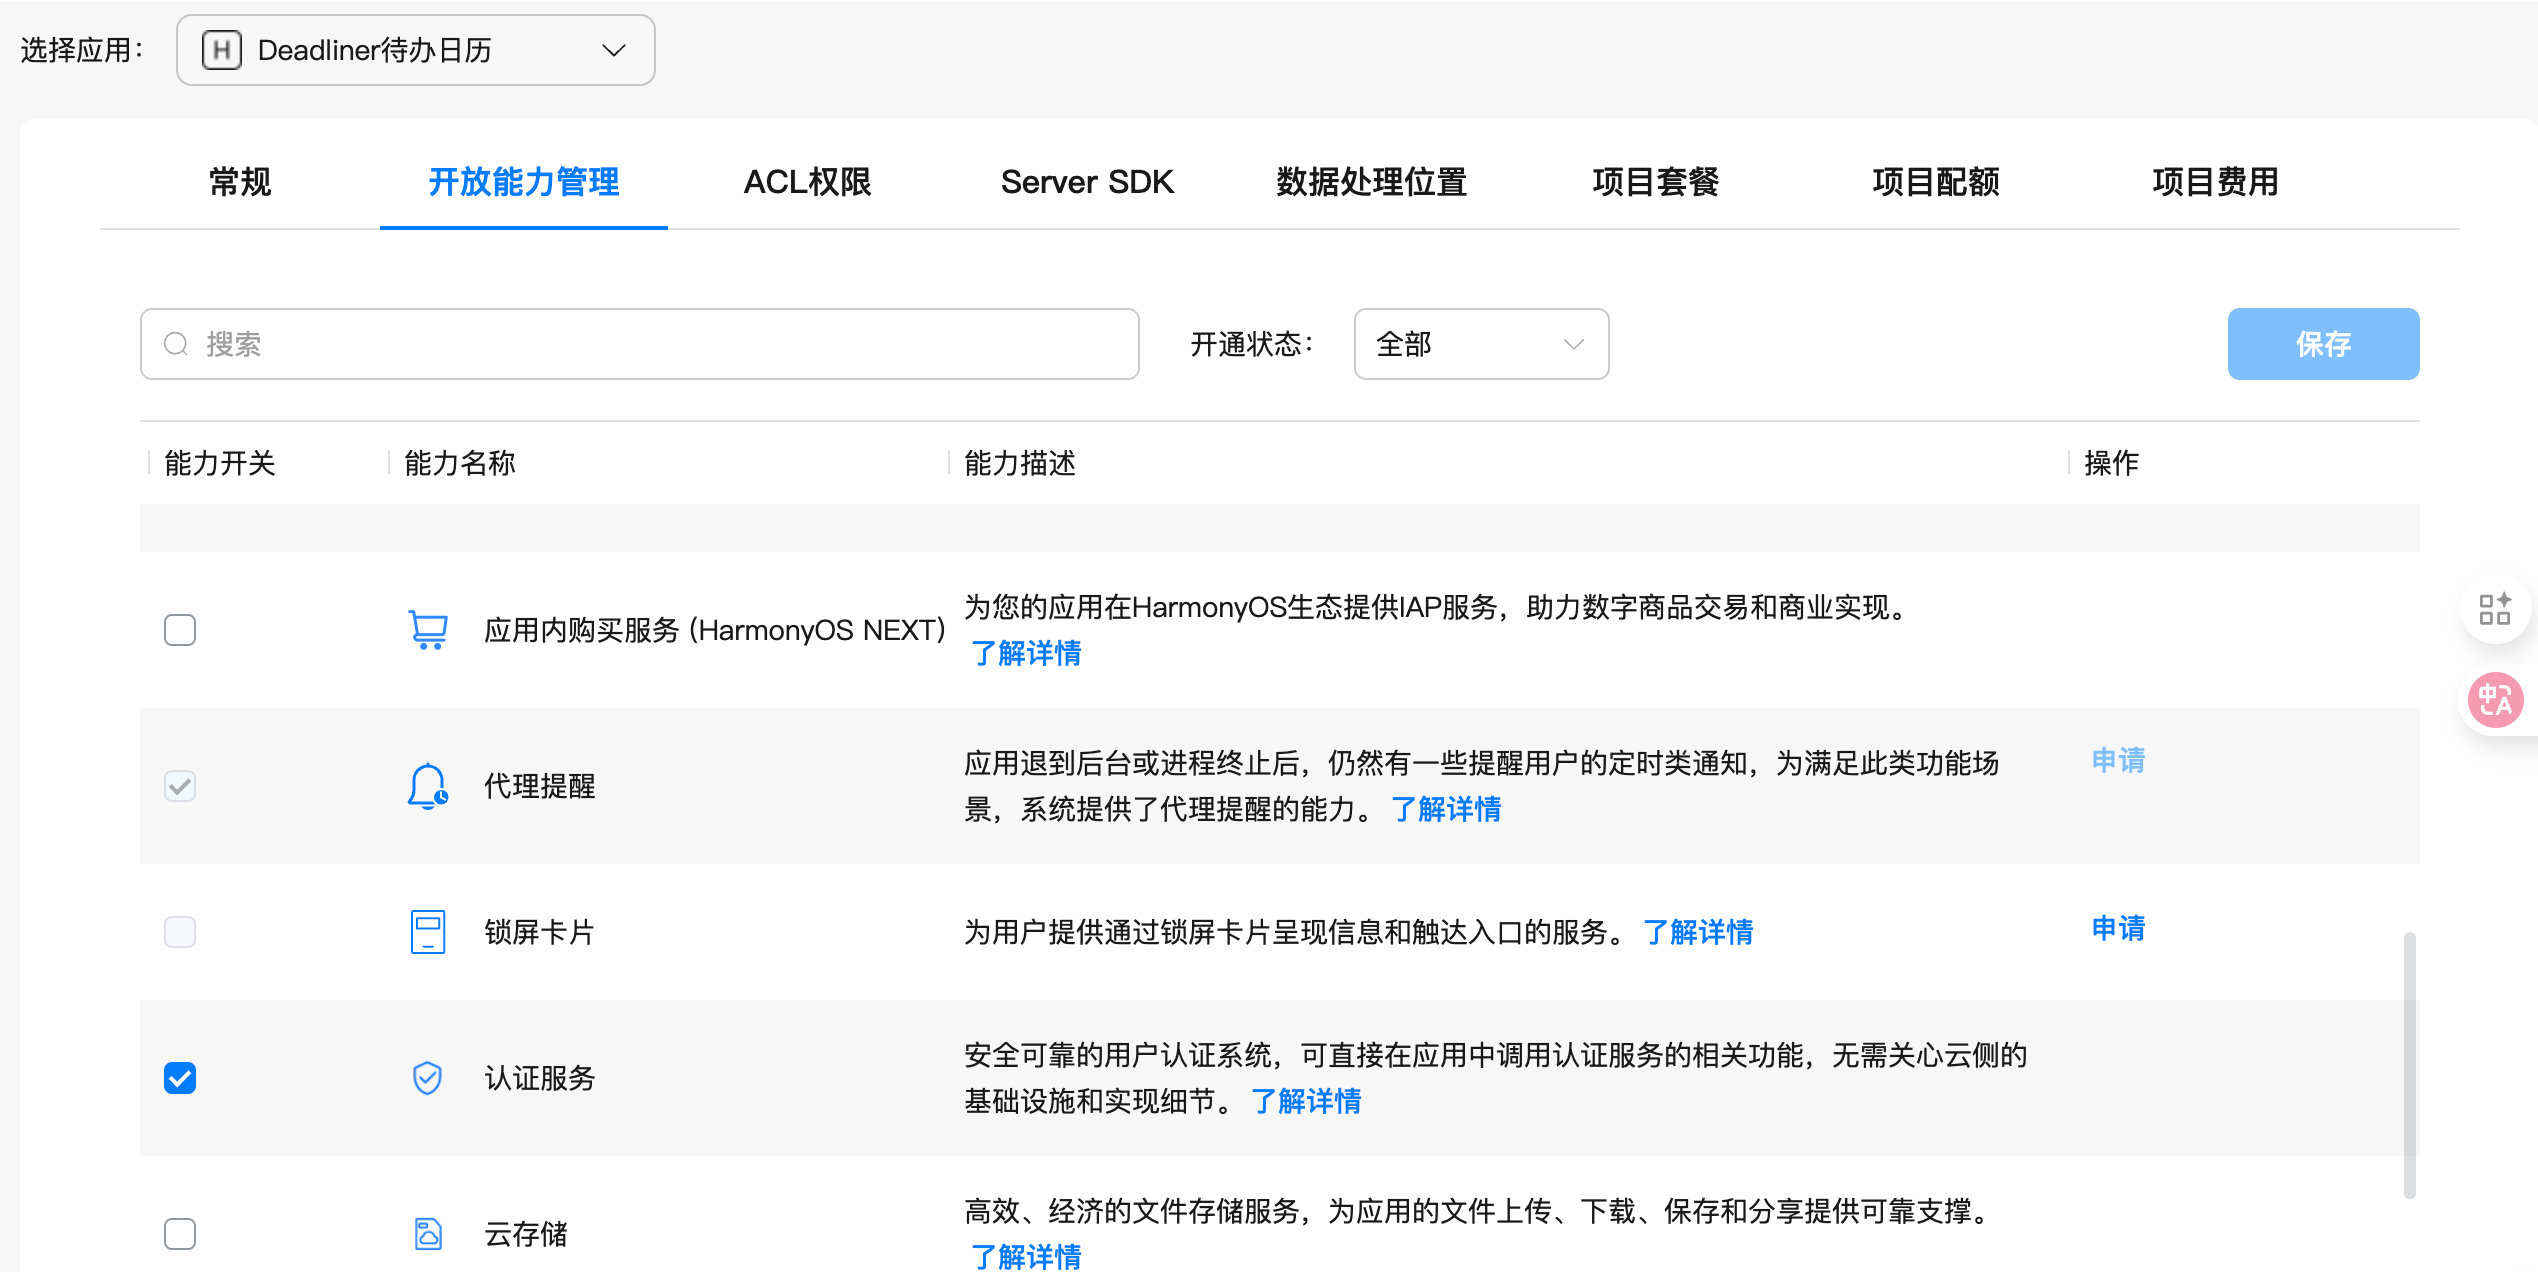This screenshot has height=1272, width=2538.
Task: Open the Server SDK tab
Action: pos(1087,182)
